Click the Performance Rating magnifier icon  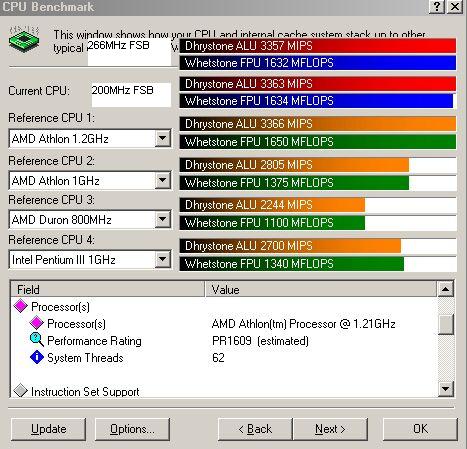[x=37, y=340]
